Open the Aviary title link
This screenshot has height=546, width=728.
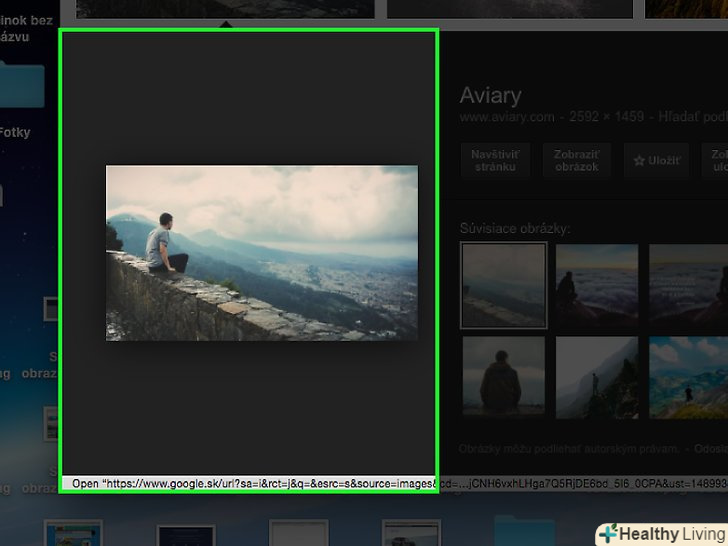tap(490, 96)
